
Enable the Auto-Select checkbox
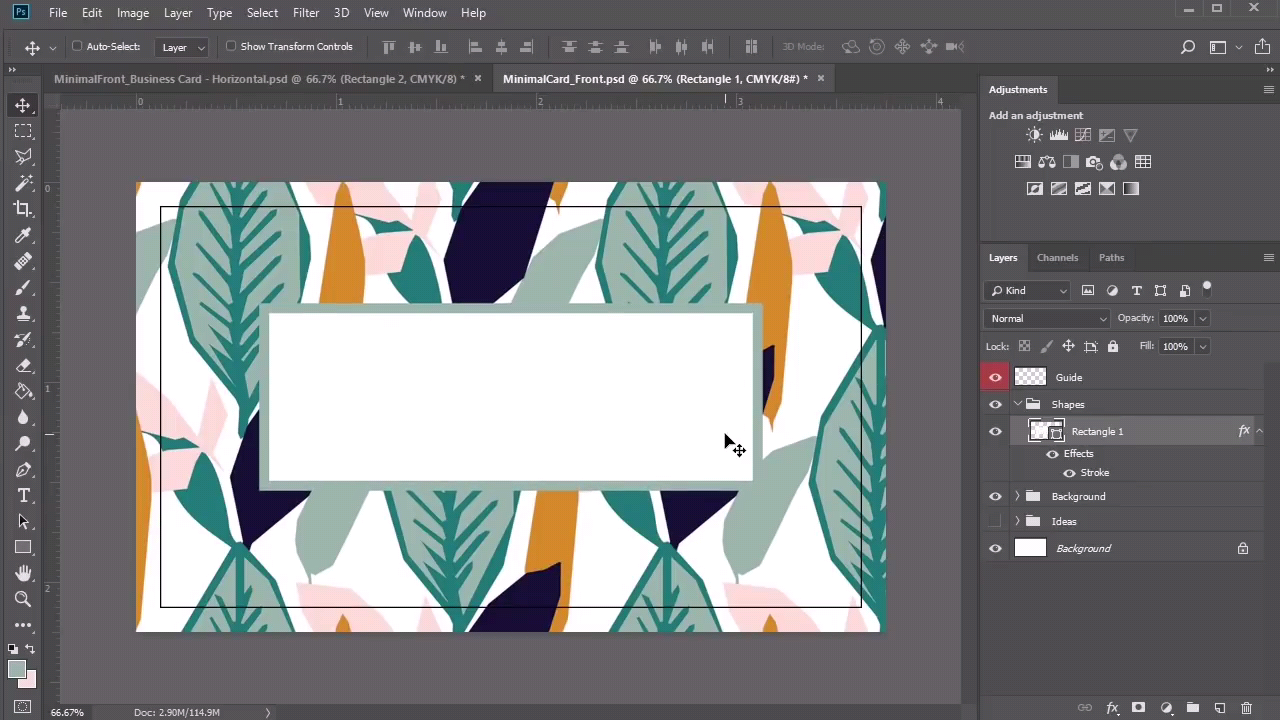click(77, 46)
